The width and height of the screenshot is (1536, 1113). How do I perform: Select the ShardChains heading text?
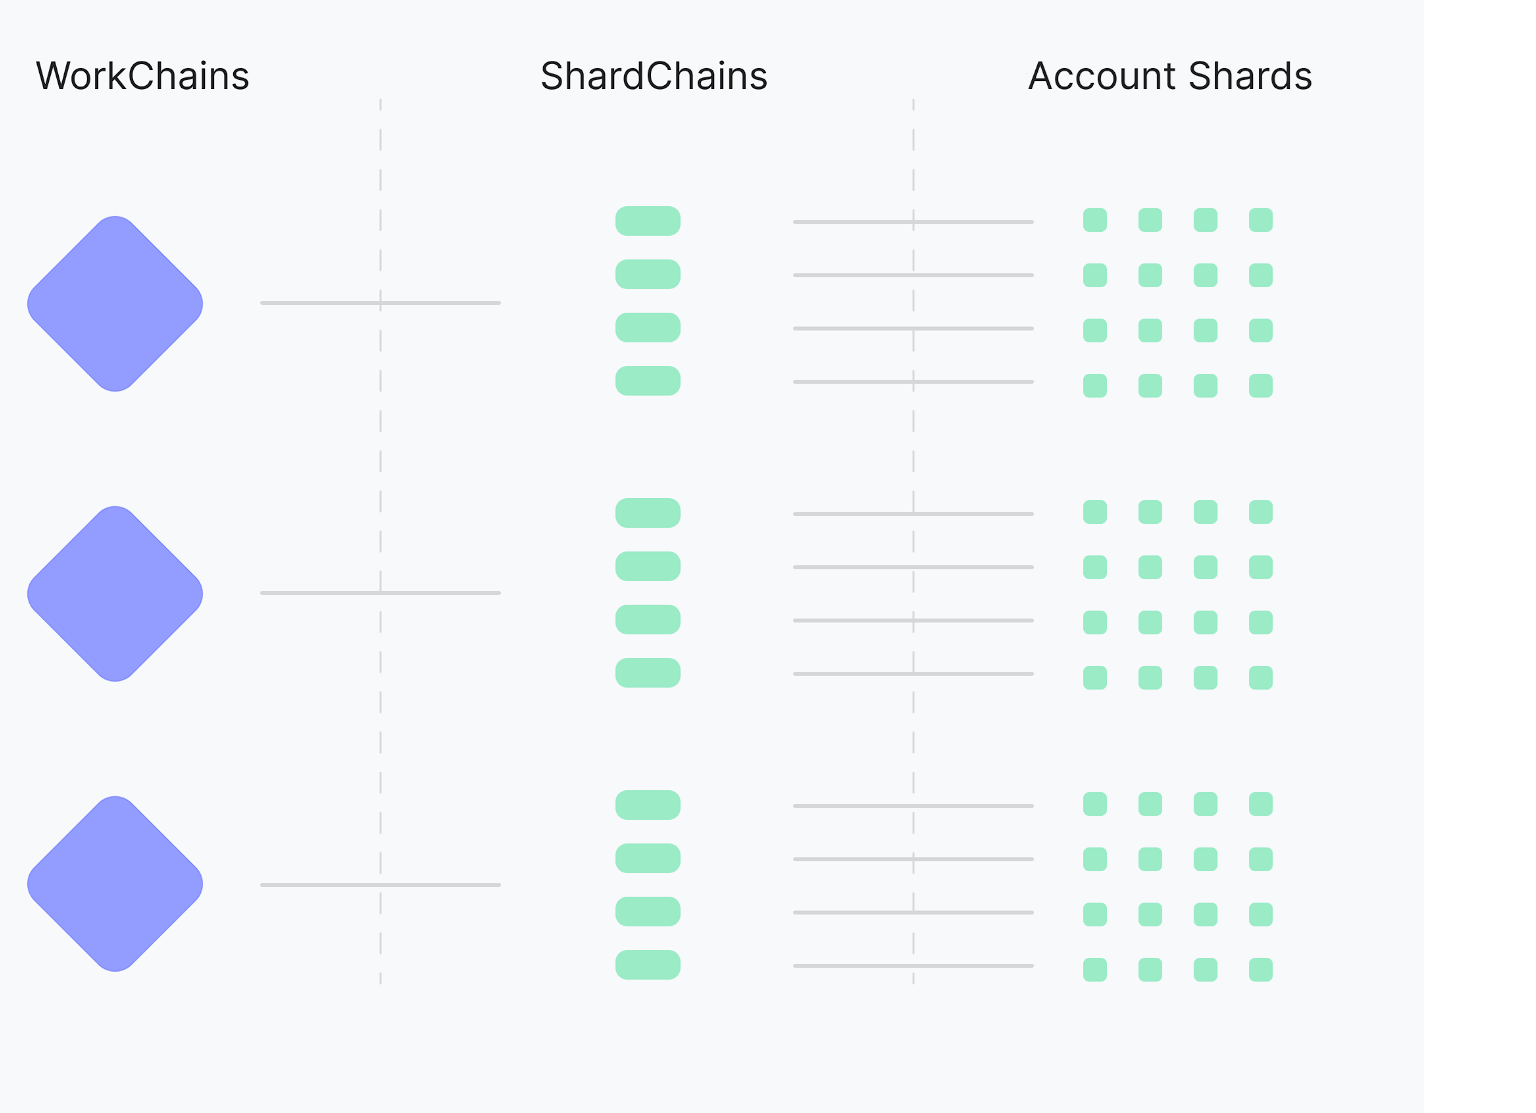click(x=654, y=77)
